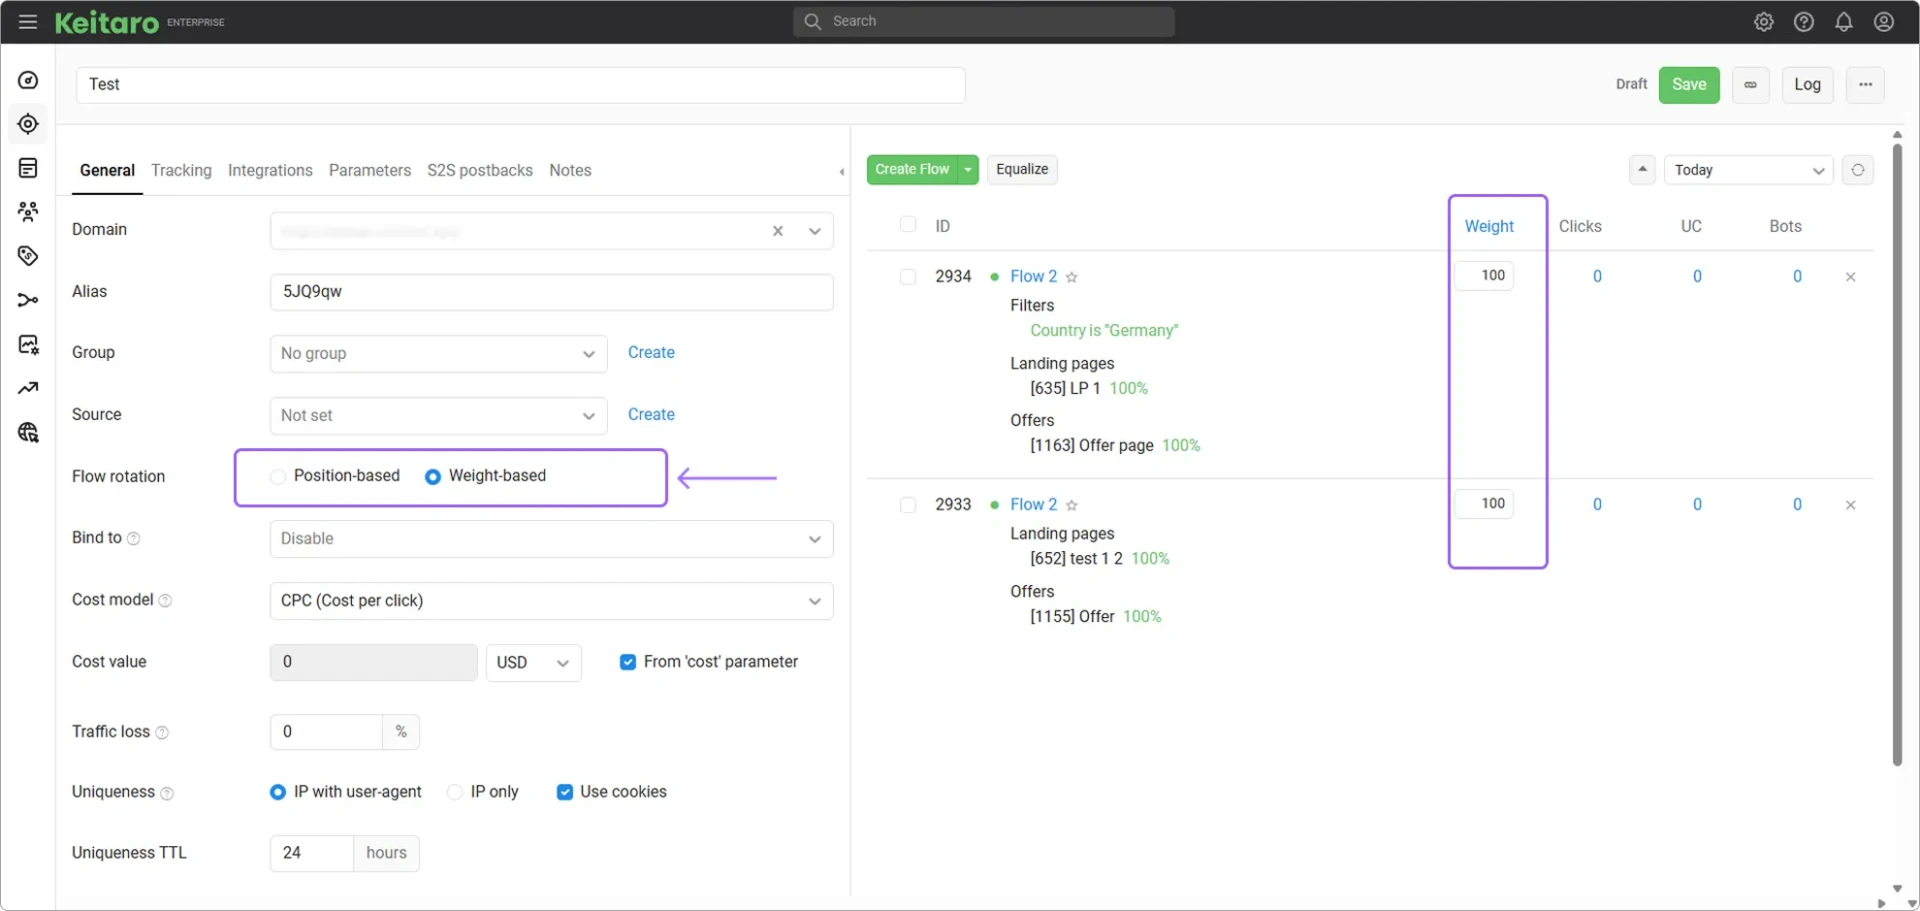Screen dimensions: 1920x911
Task: Click the trends arrow sidebar icon
Action: 28,388
